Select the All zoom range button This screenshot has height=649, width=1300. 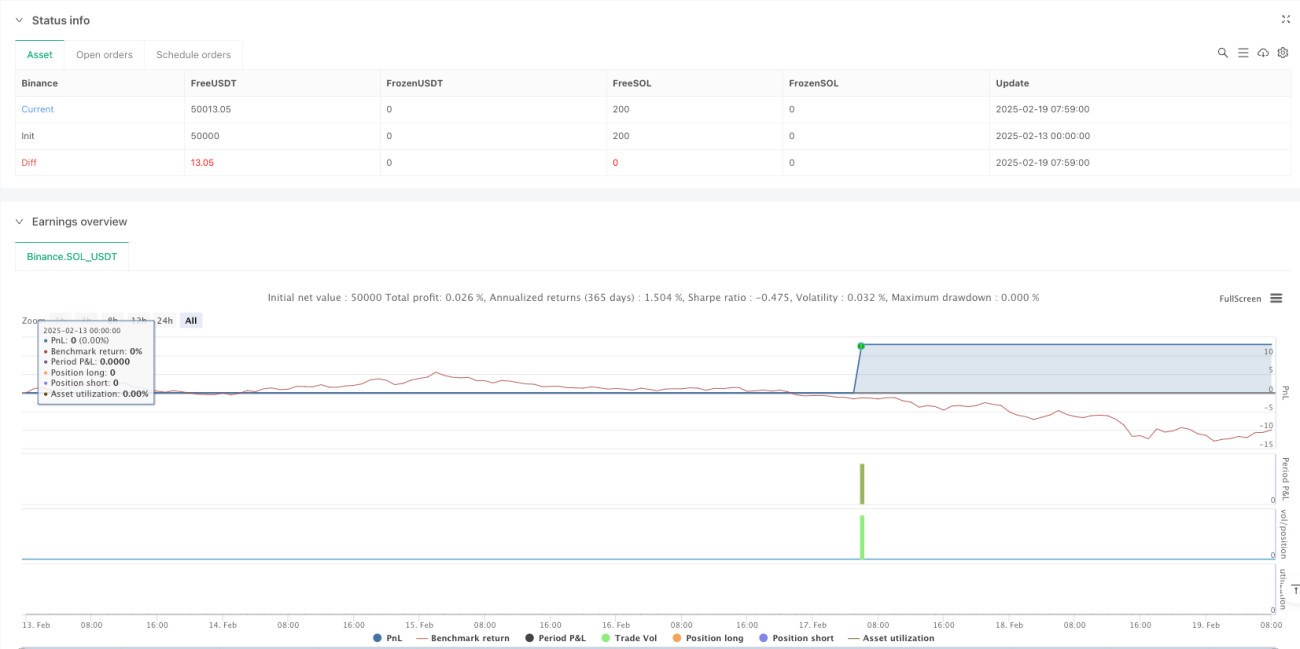(191, 320)
